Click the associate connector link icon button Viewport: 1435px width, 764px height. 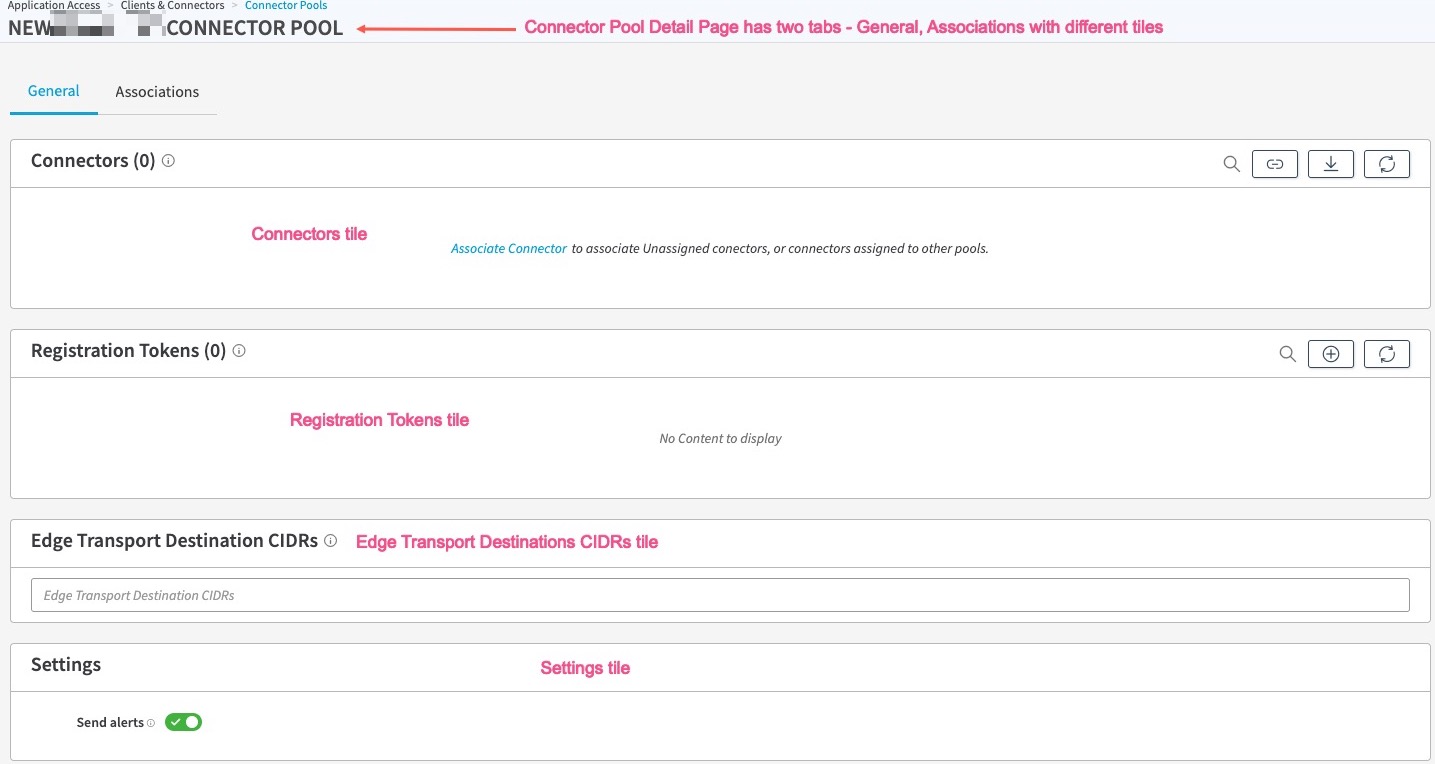point(1275,164)
